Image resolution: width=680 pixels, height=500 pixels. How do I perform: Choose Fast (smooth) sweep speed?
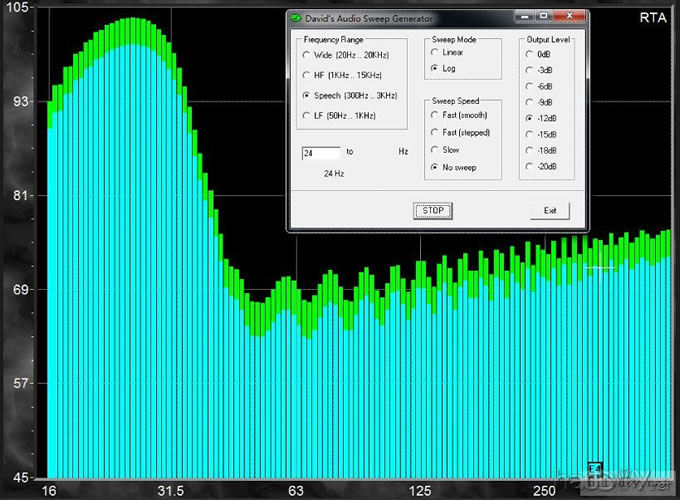434,116
